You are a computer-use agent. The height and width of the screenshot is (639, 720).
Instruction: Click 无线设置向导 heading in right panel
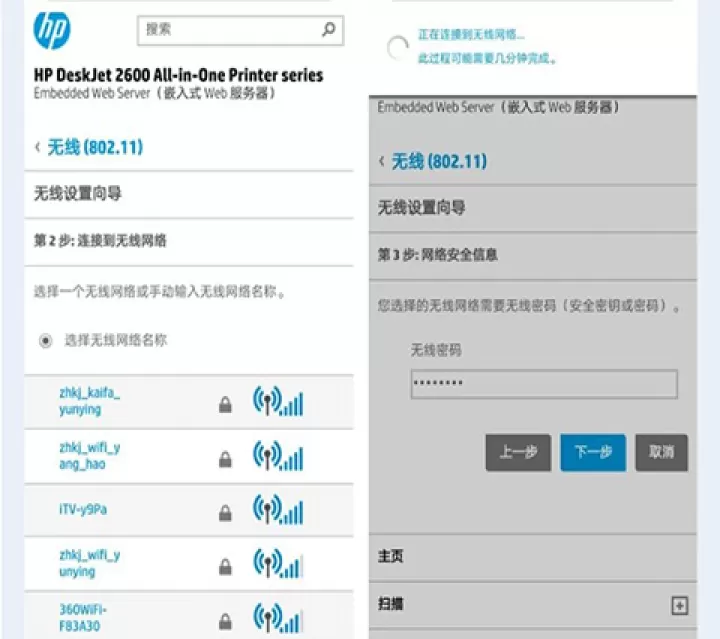coord(422,207)
